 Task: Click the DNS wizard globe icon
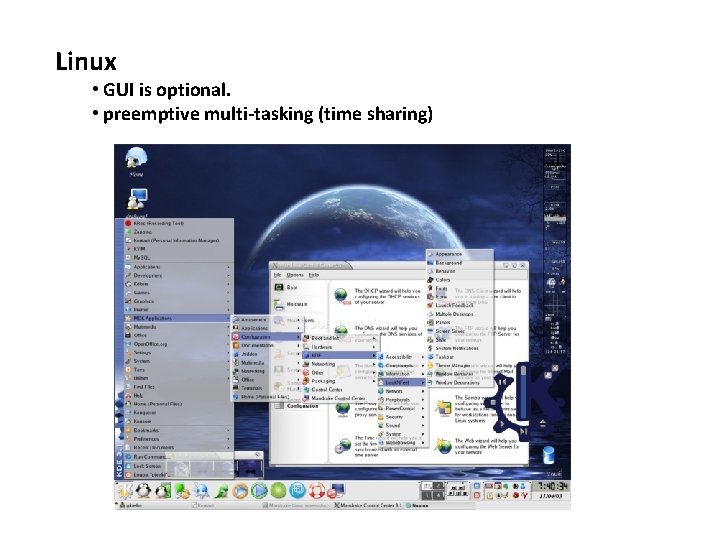[341, 331]
